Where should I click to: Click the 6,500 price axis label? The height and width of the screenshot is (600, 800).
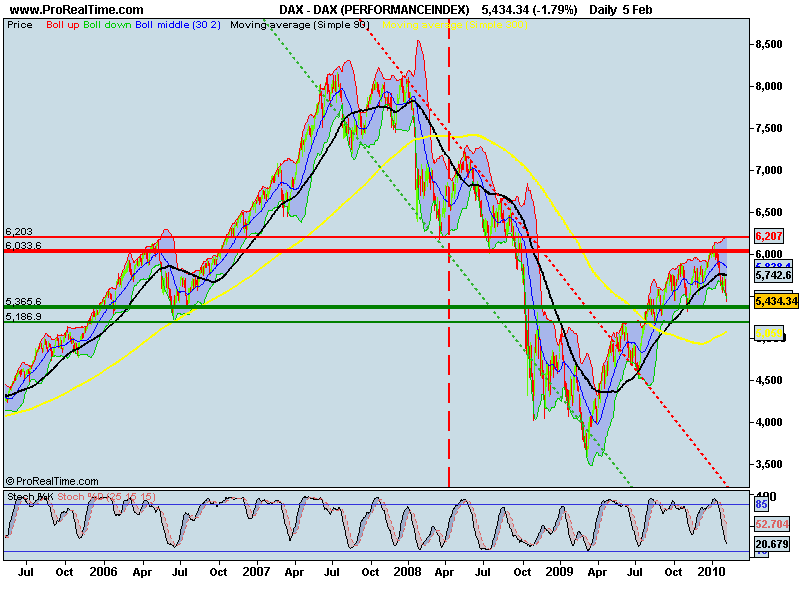click(x=768, y=212)
